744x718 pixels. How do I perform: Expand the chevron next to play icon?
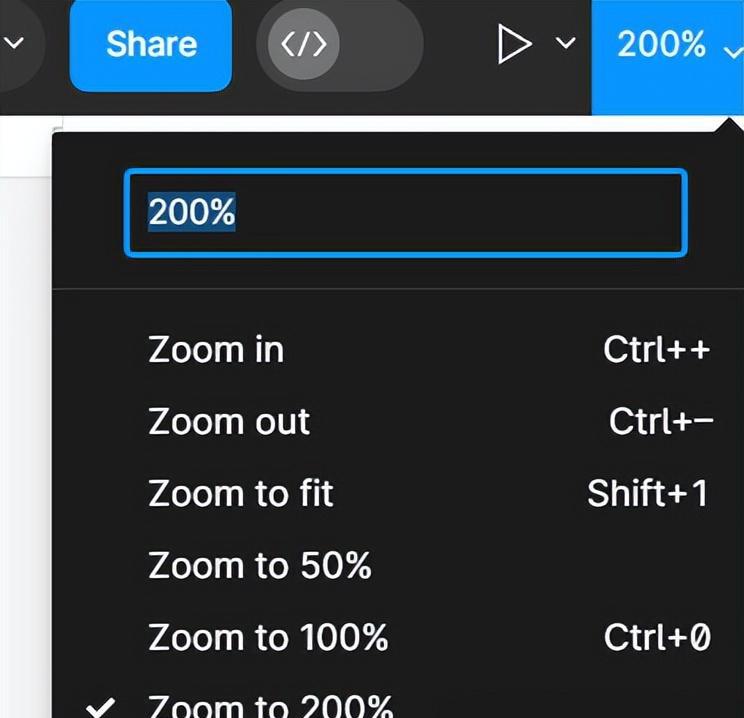click(565, 43)
